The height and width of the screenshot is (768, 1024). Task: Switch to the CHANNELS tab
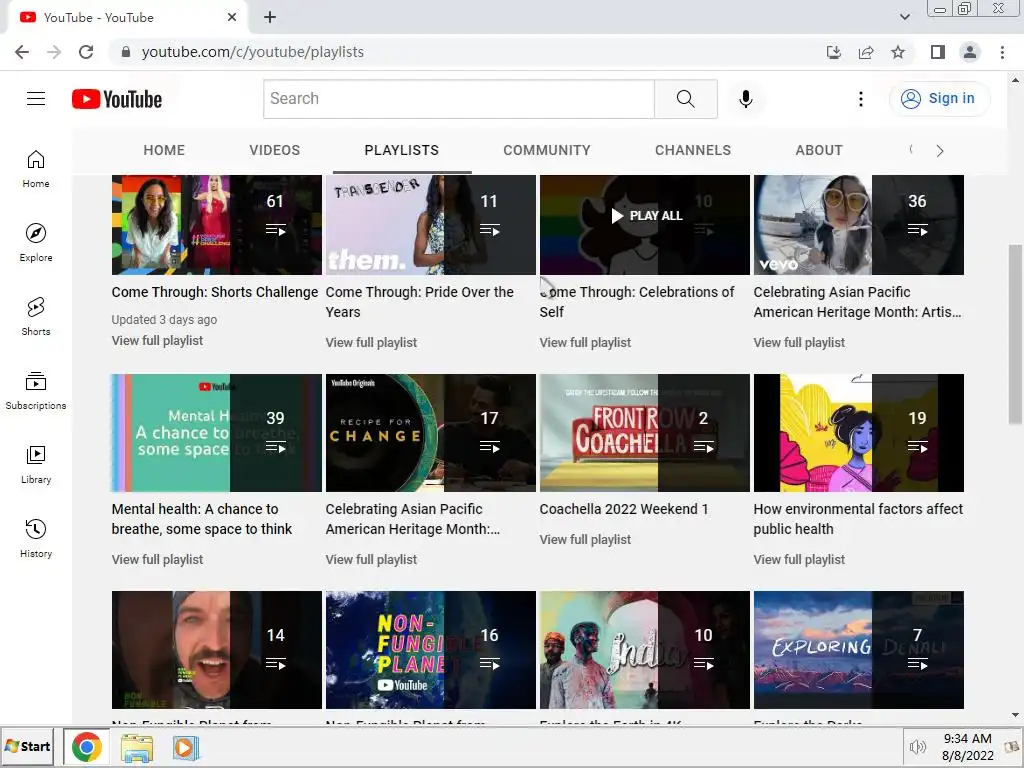693,150
